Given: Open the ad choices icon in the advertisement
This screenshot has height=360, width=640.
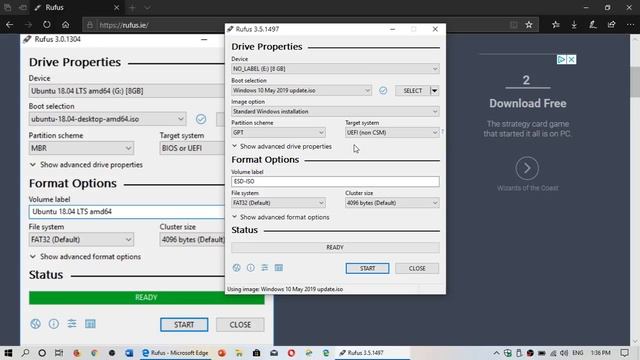Looking at the screenshot, I should (x=562, y=60).
